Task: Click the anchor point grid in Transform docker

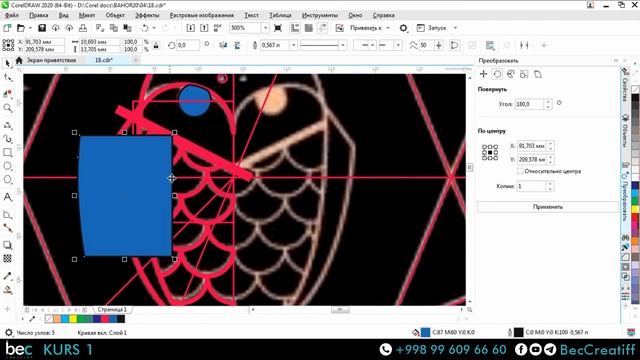Action: [x=490, y=152]
